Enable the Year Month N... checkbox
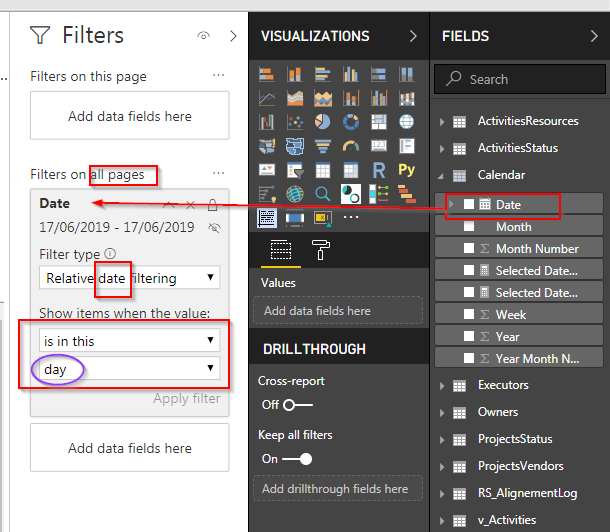Viewport: 610px width, 532px height. click(469, 358)
